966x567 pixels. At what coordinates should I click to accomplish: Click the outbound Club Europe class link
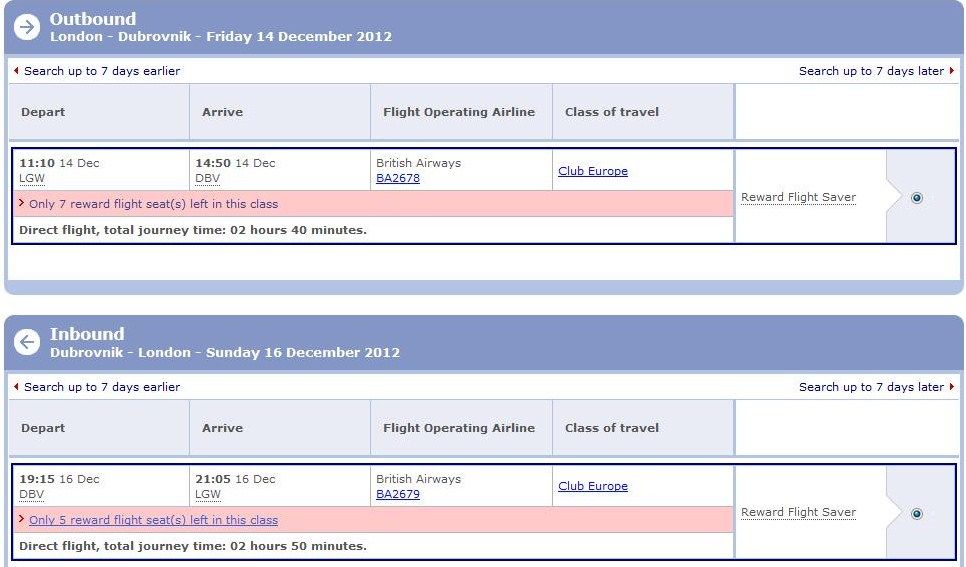click(593, 171)
